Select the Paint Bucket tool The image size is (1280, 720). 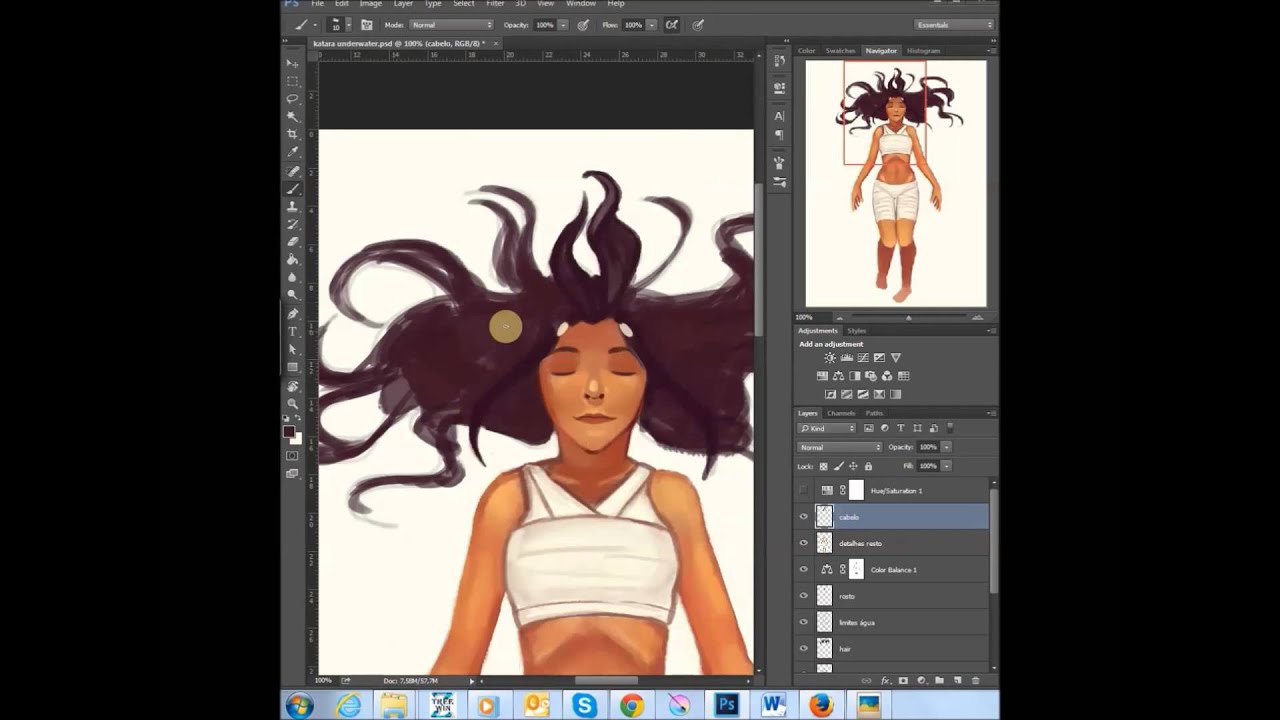[293, 260]
